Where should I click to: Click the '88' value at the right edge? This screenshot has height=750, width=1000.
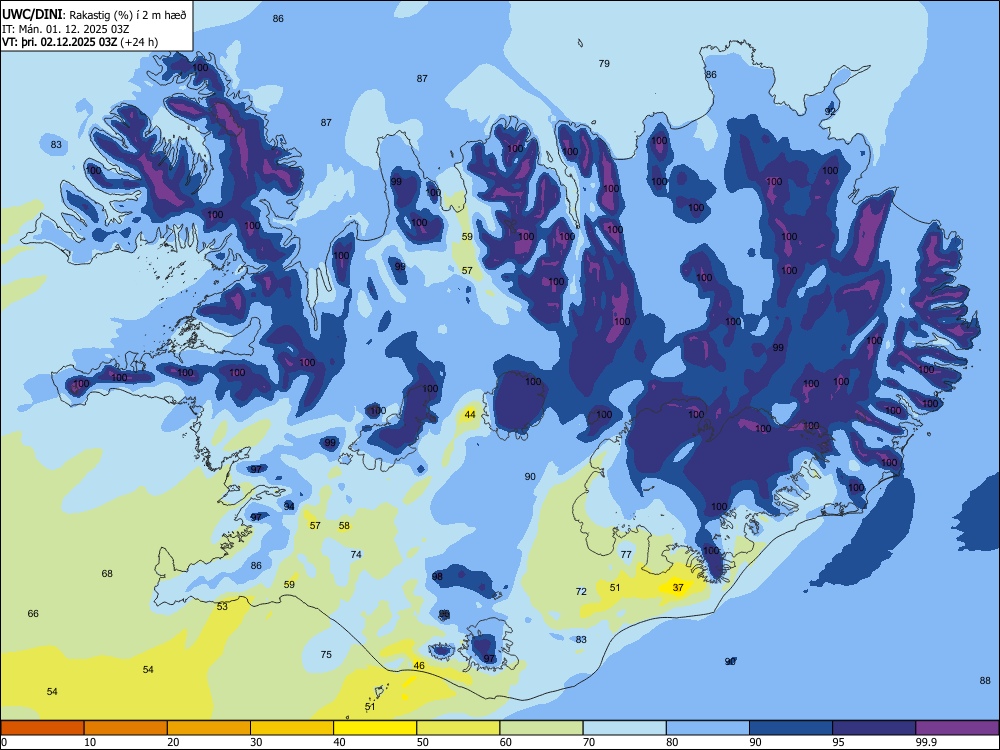coord(985,680)
